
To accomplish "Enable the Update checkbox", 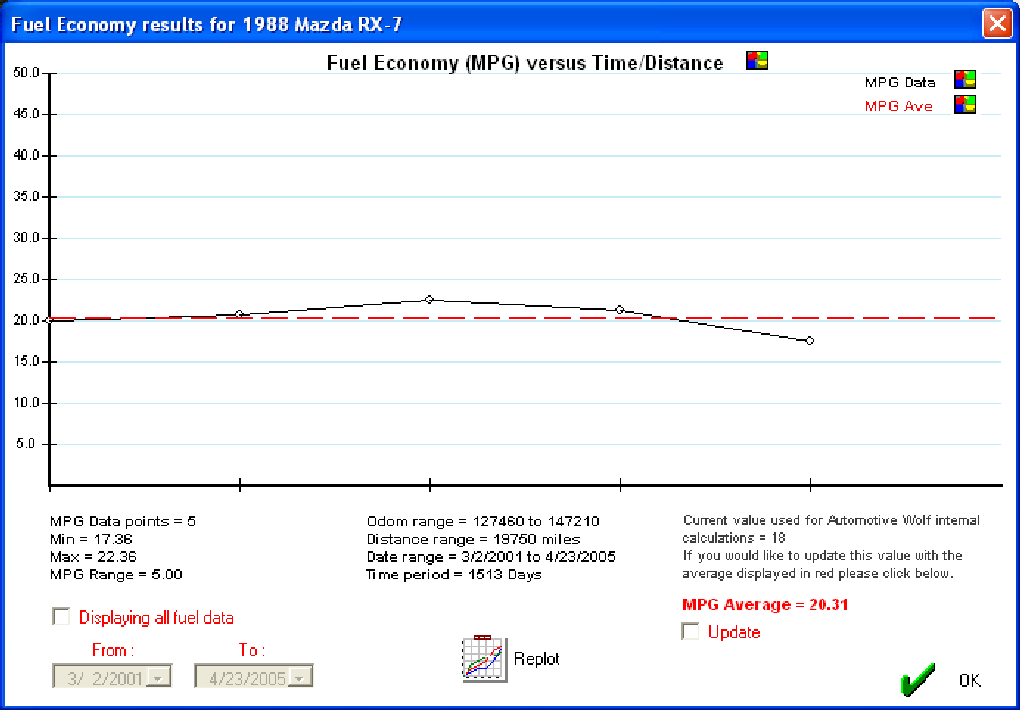I will tap(690, 631).
